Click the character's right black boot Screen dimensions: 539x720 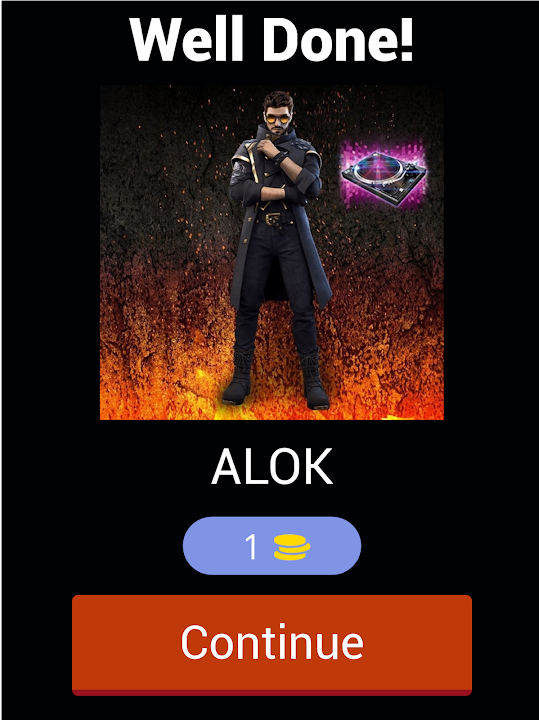[315, 380]
